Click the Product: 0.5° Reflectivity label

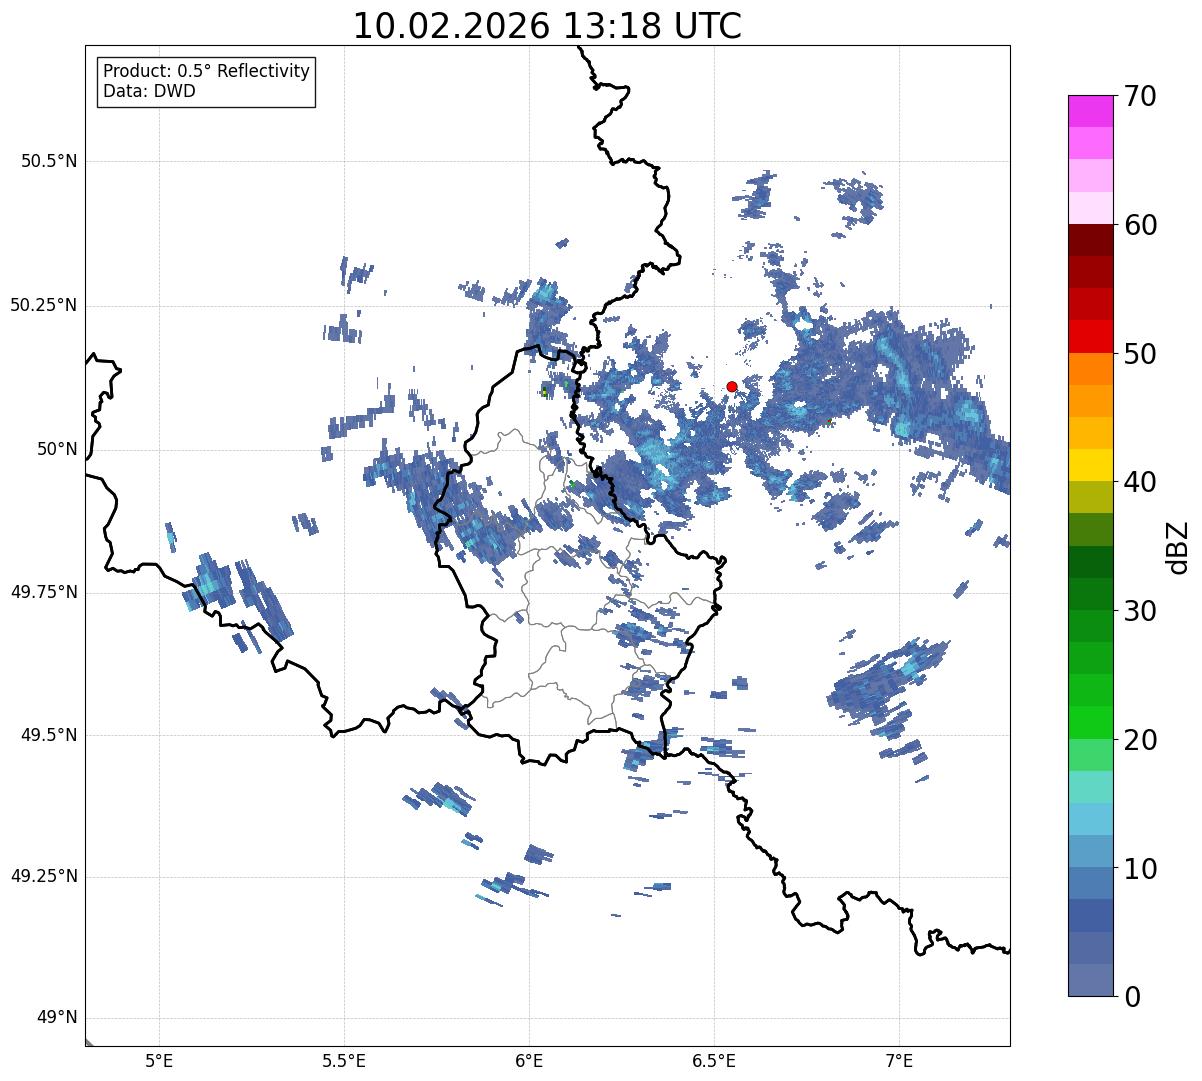pyautogui.click(x=206, y=71)
